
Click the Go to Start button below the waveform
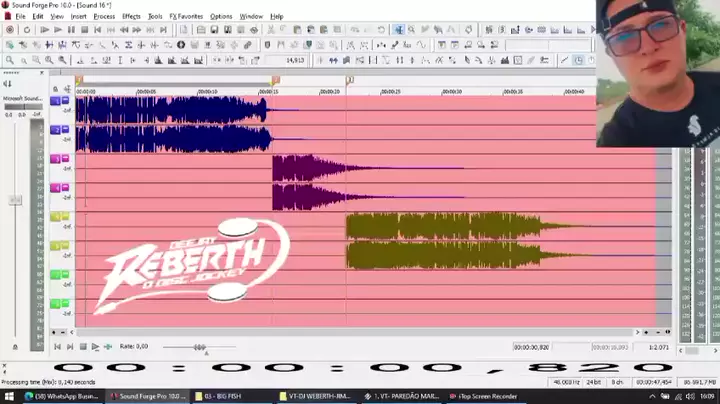[x=57, y=347]
